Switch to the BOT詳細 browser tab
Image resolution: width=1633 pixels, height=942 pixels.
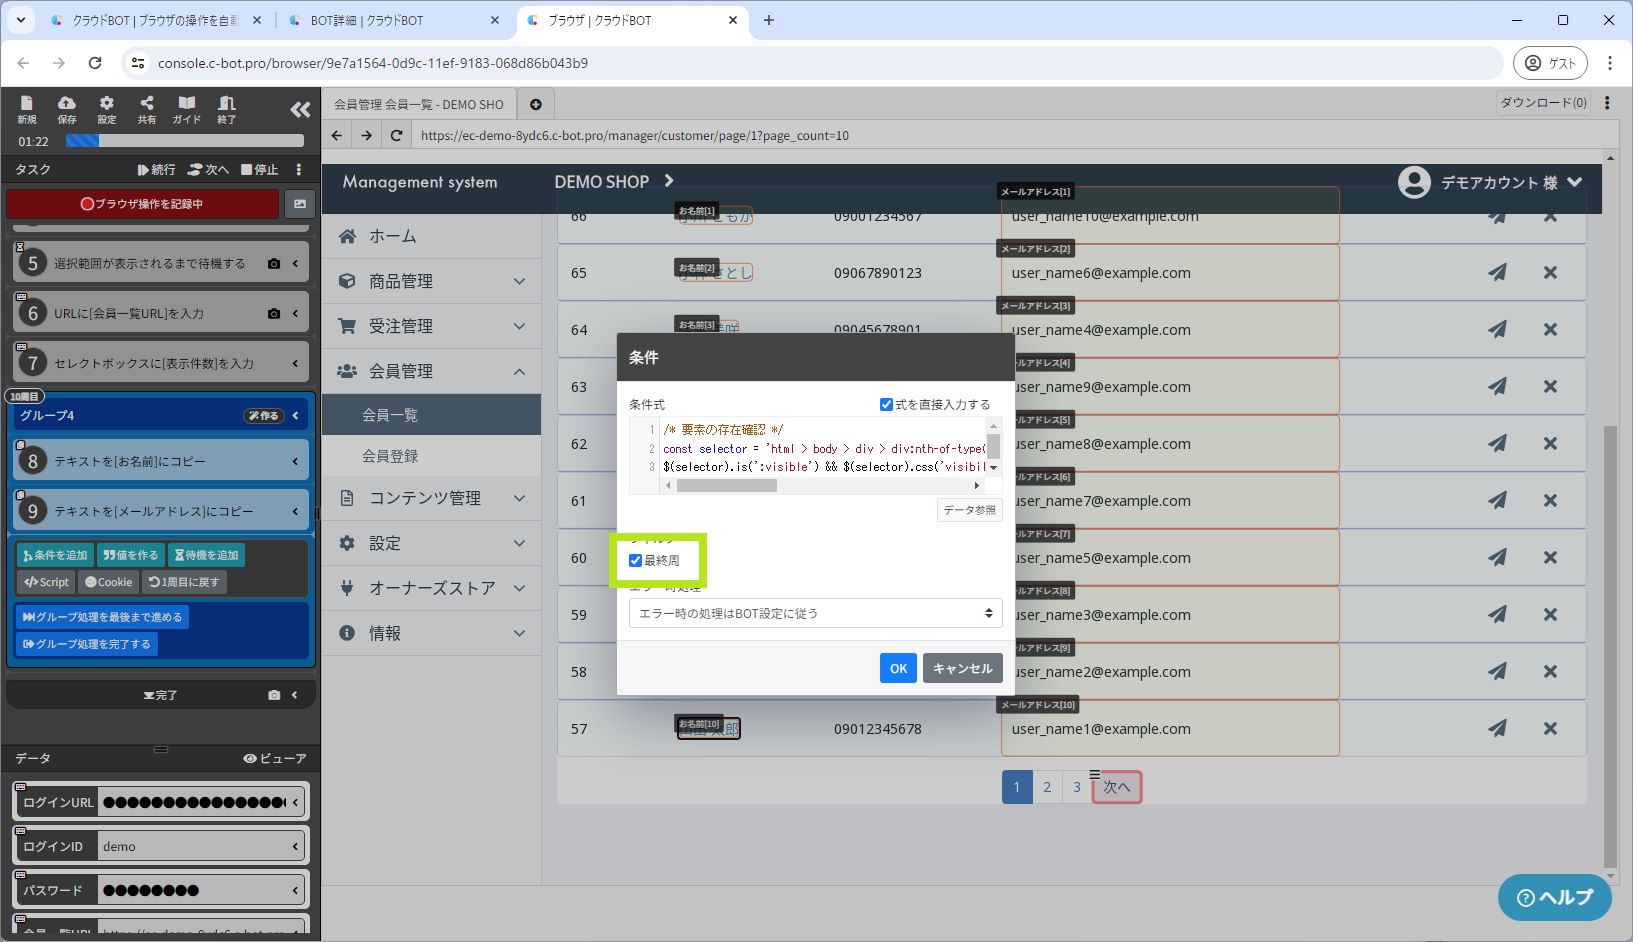[394, 20]
